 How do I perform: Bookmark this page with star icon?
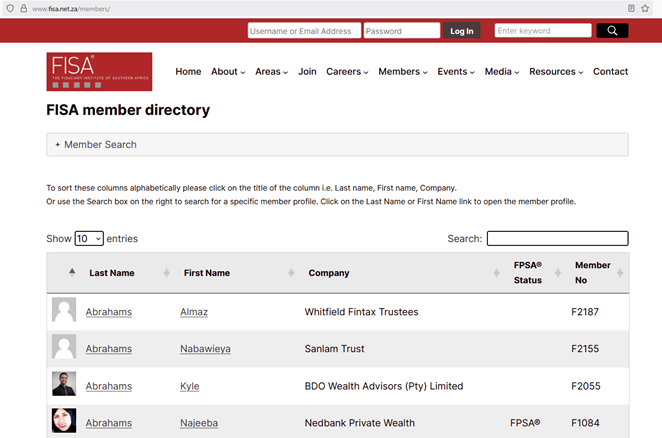click(x=645, y=8)
